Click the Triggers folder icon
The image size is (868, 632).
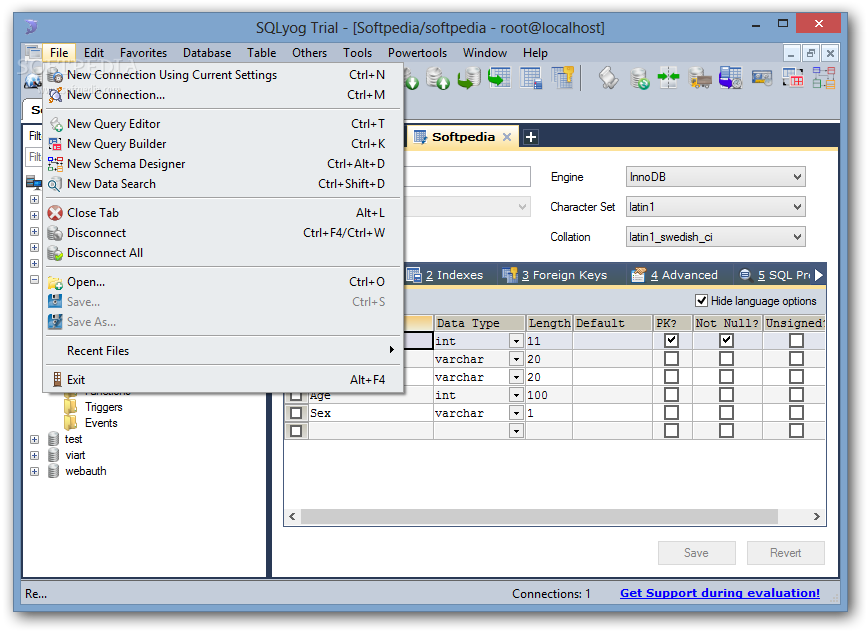71,407
